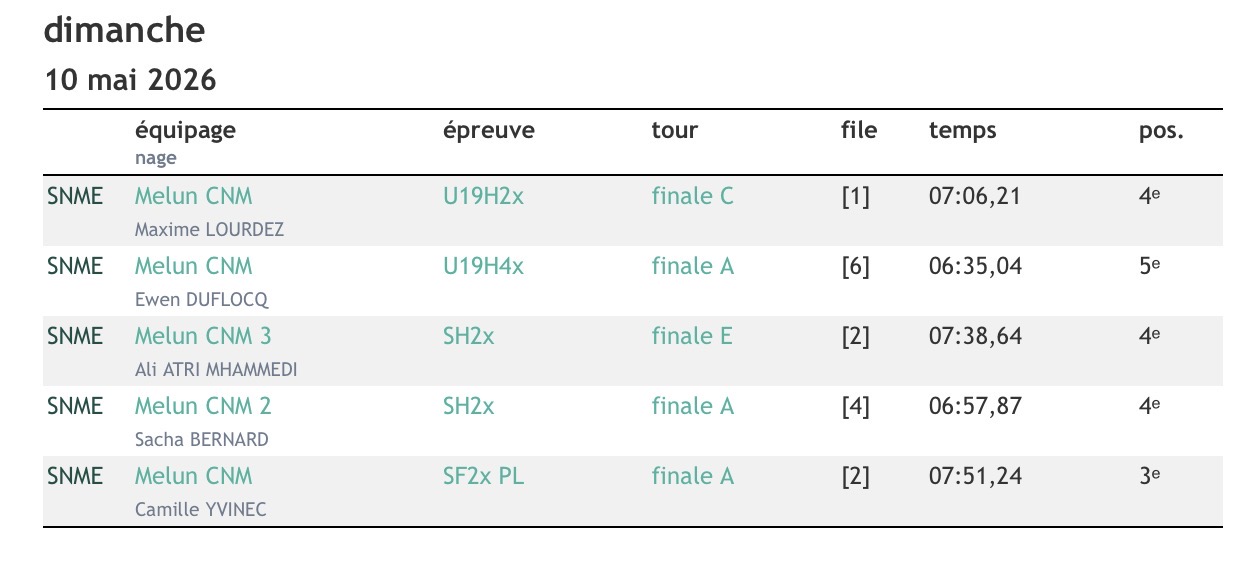Open the U19H2x event link
This screenshot has height=571, width=1260.
(x=483, y=196)
